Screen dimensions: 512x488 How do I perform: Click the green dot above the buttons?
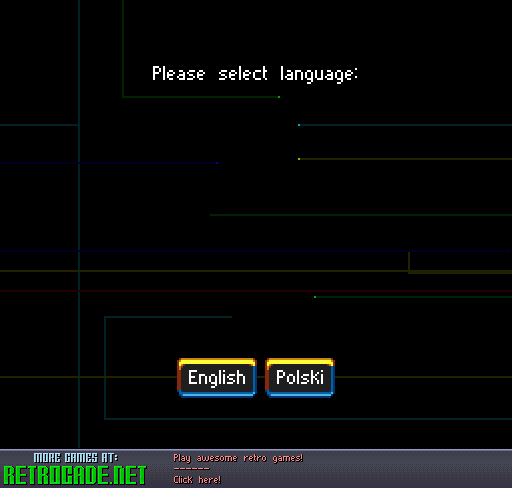click(315, 297)
